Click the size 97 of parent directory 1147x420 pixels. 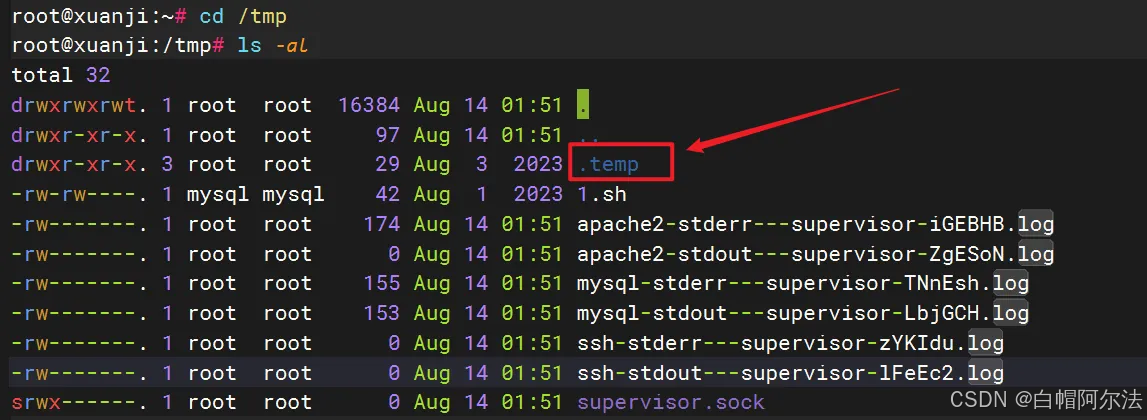[388, 135]
